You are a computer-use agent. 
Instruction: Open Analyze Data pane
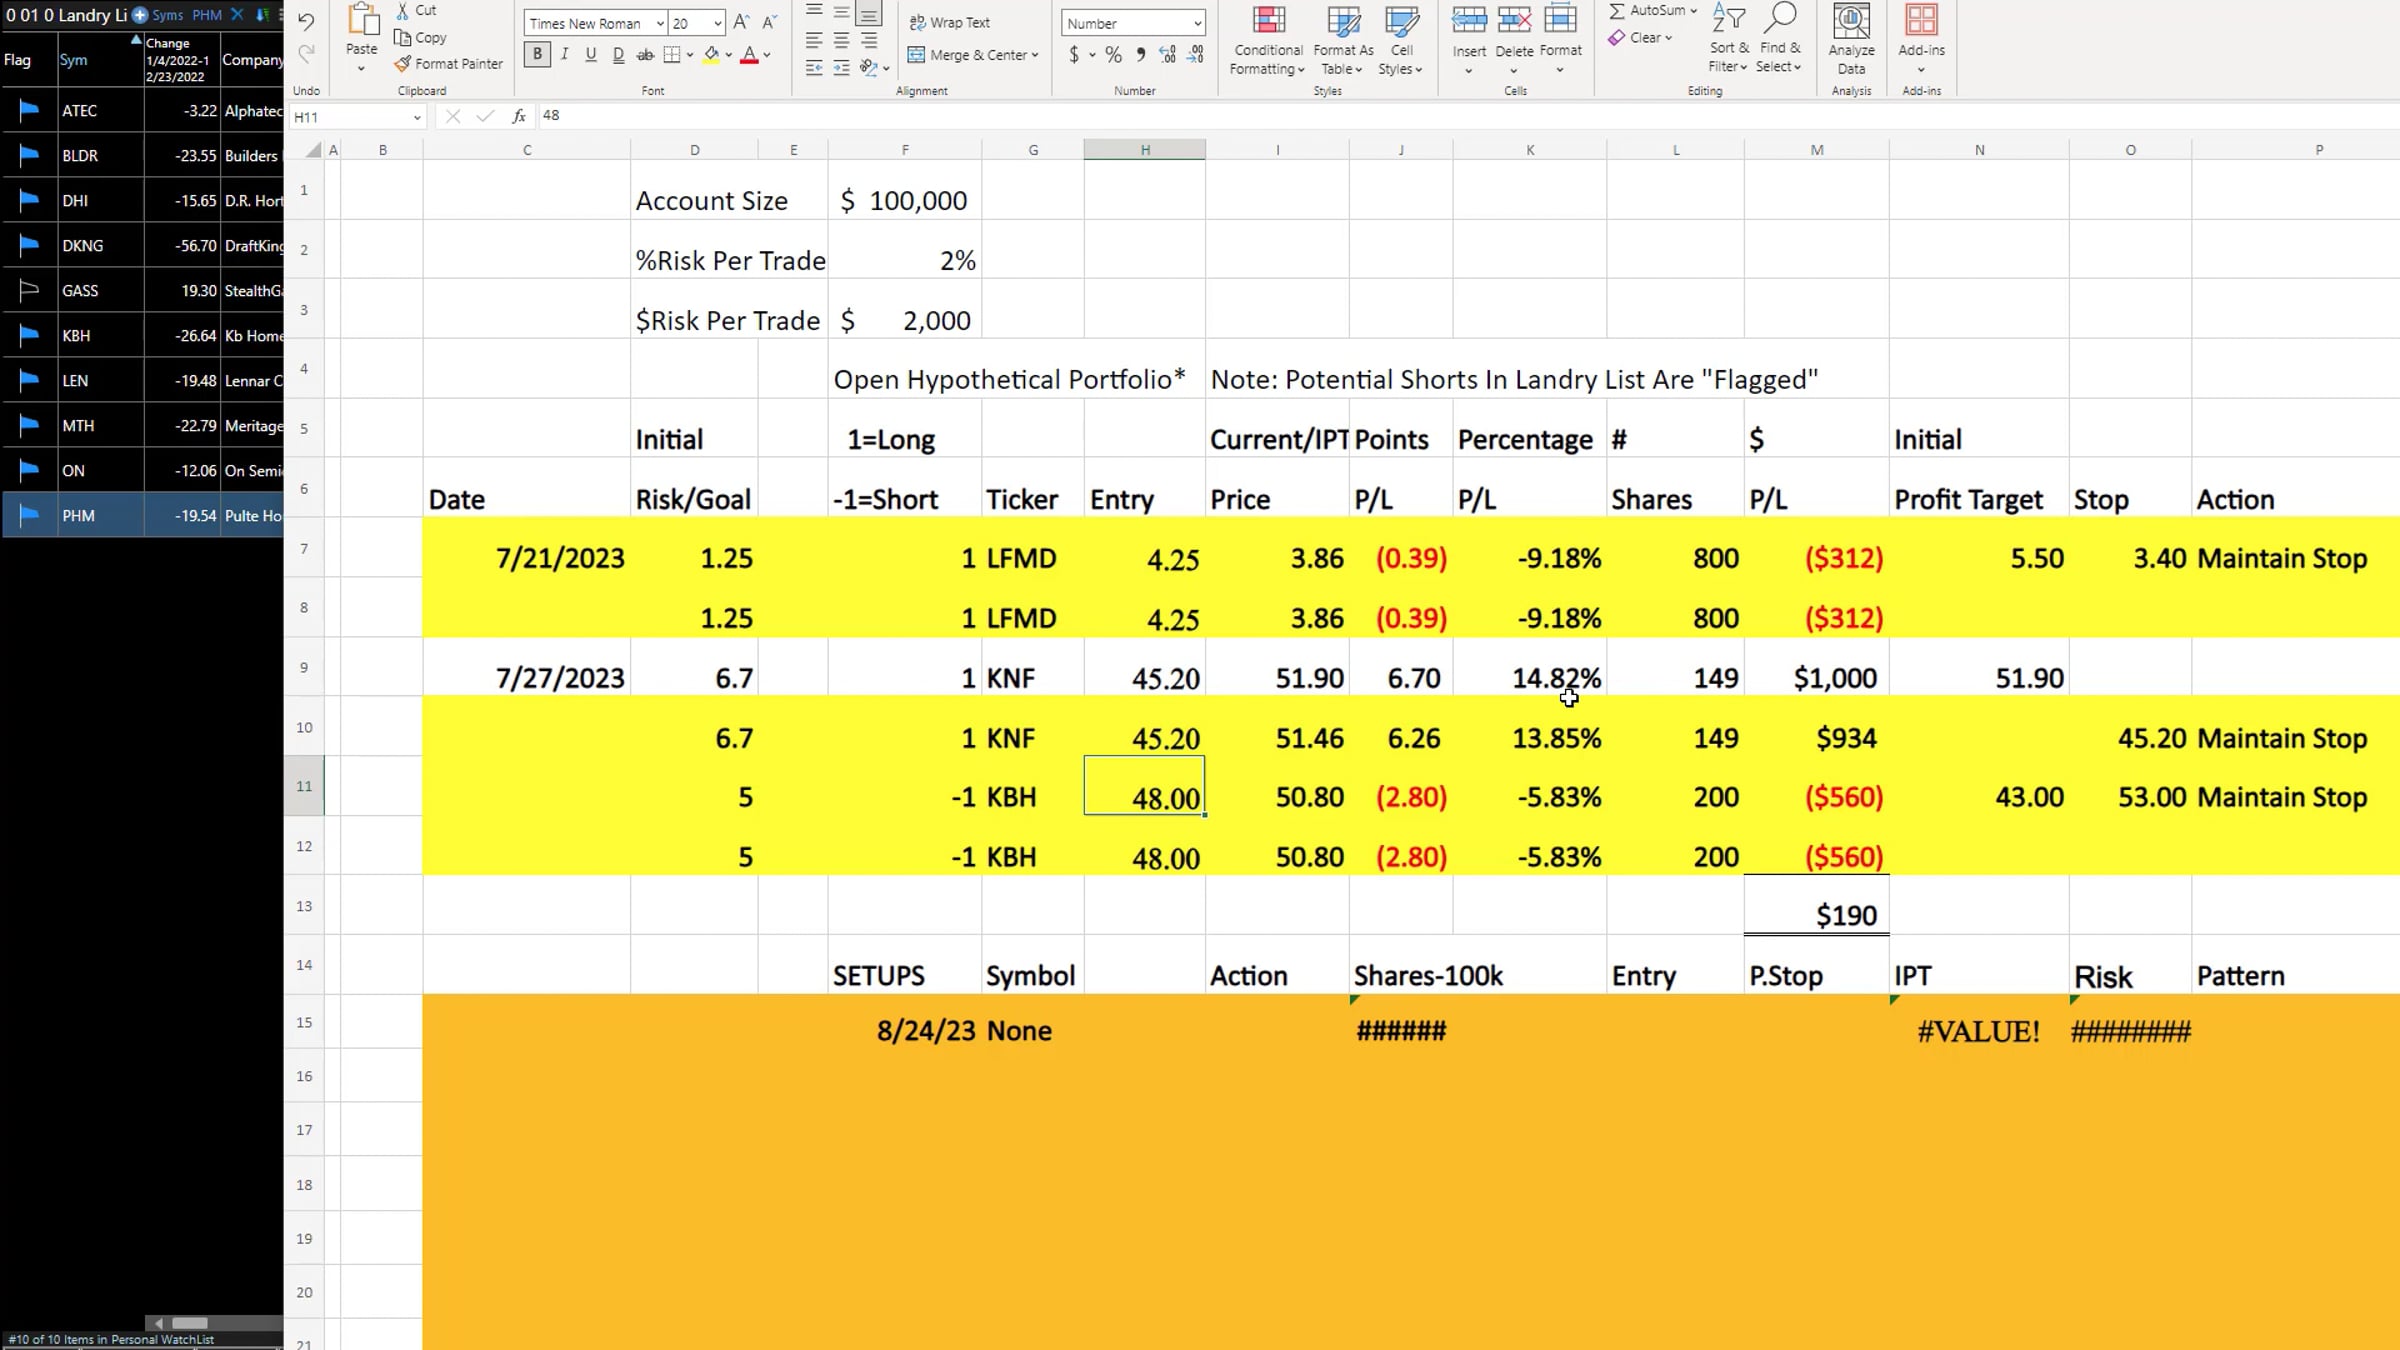1851,40
